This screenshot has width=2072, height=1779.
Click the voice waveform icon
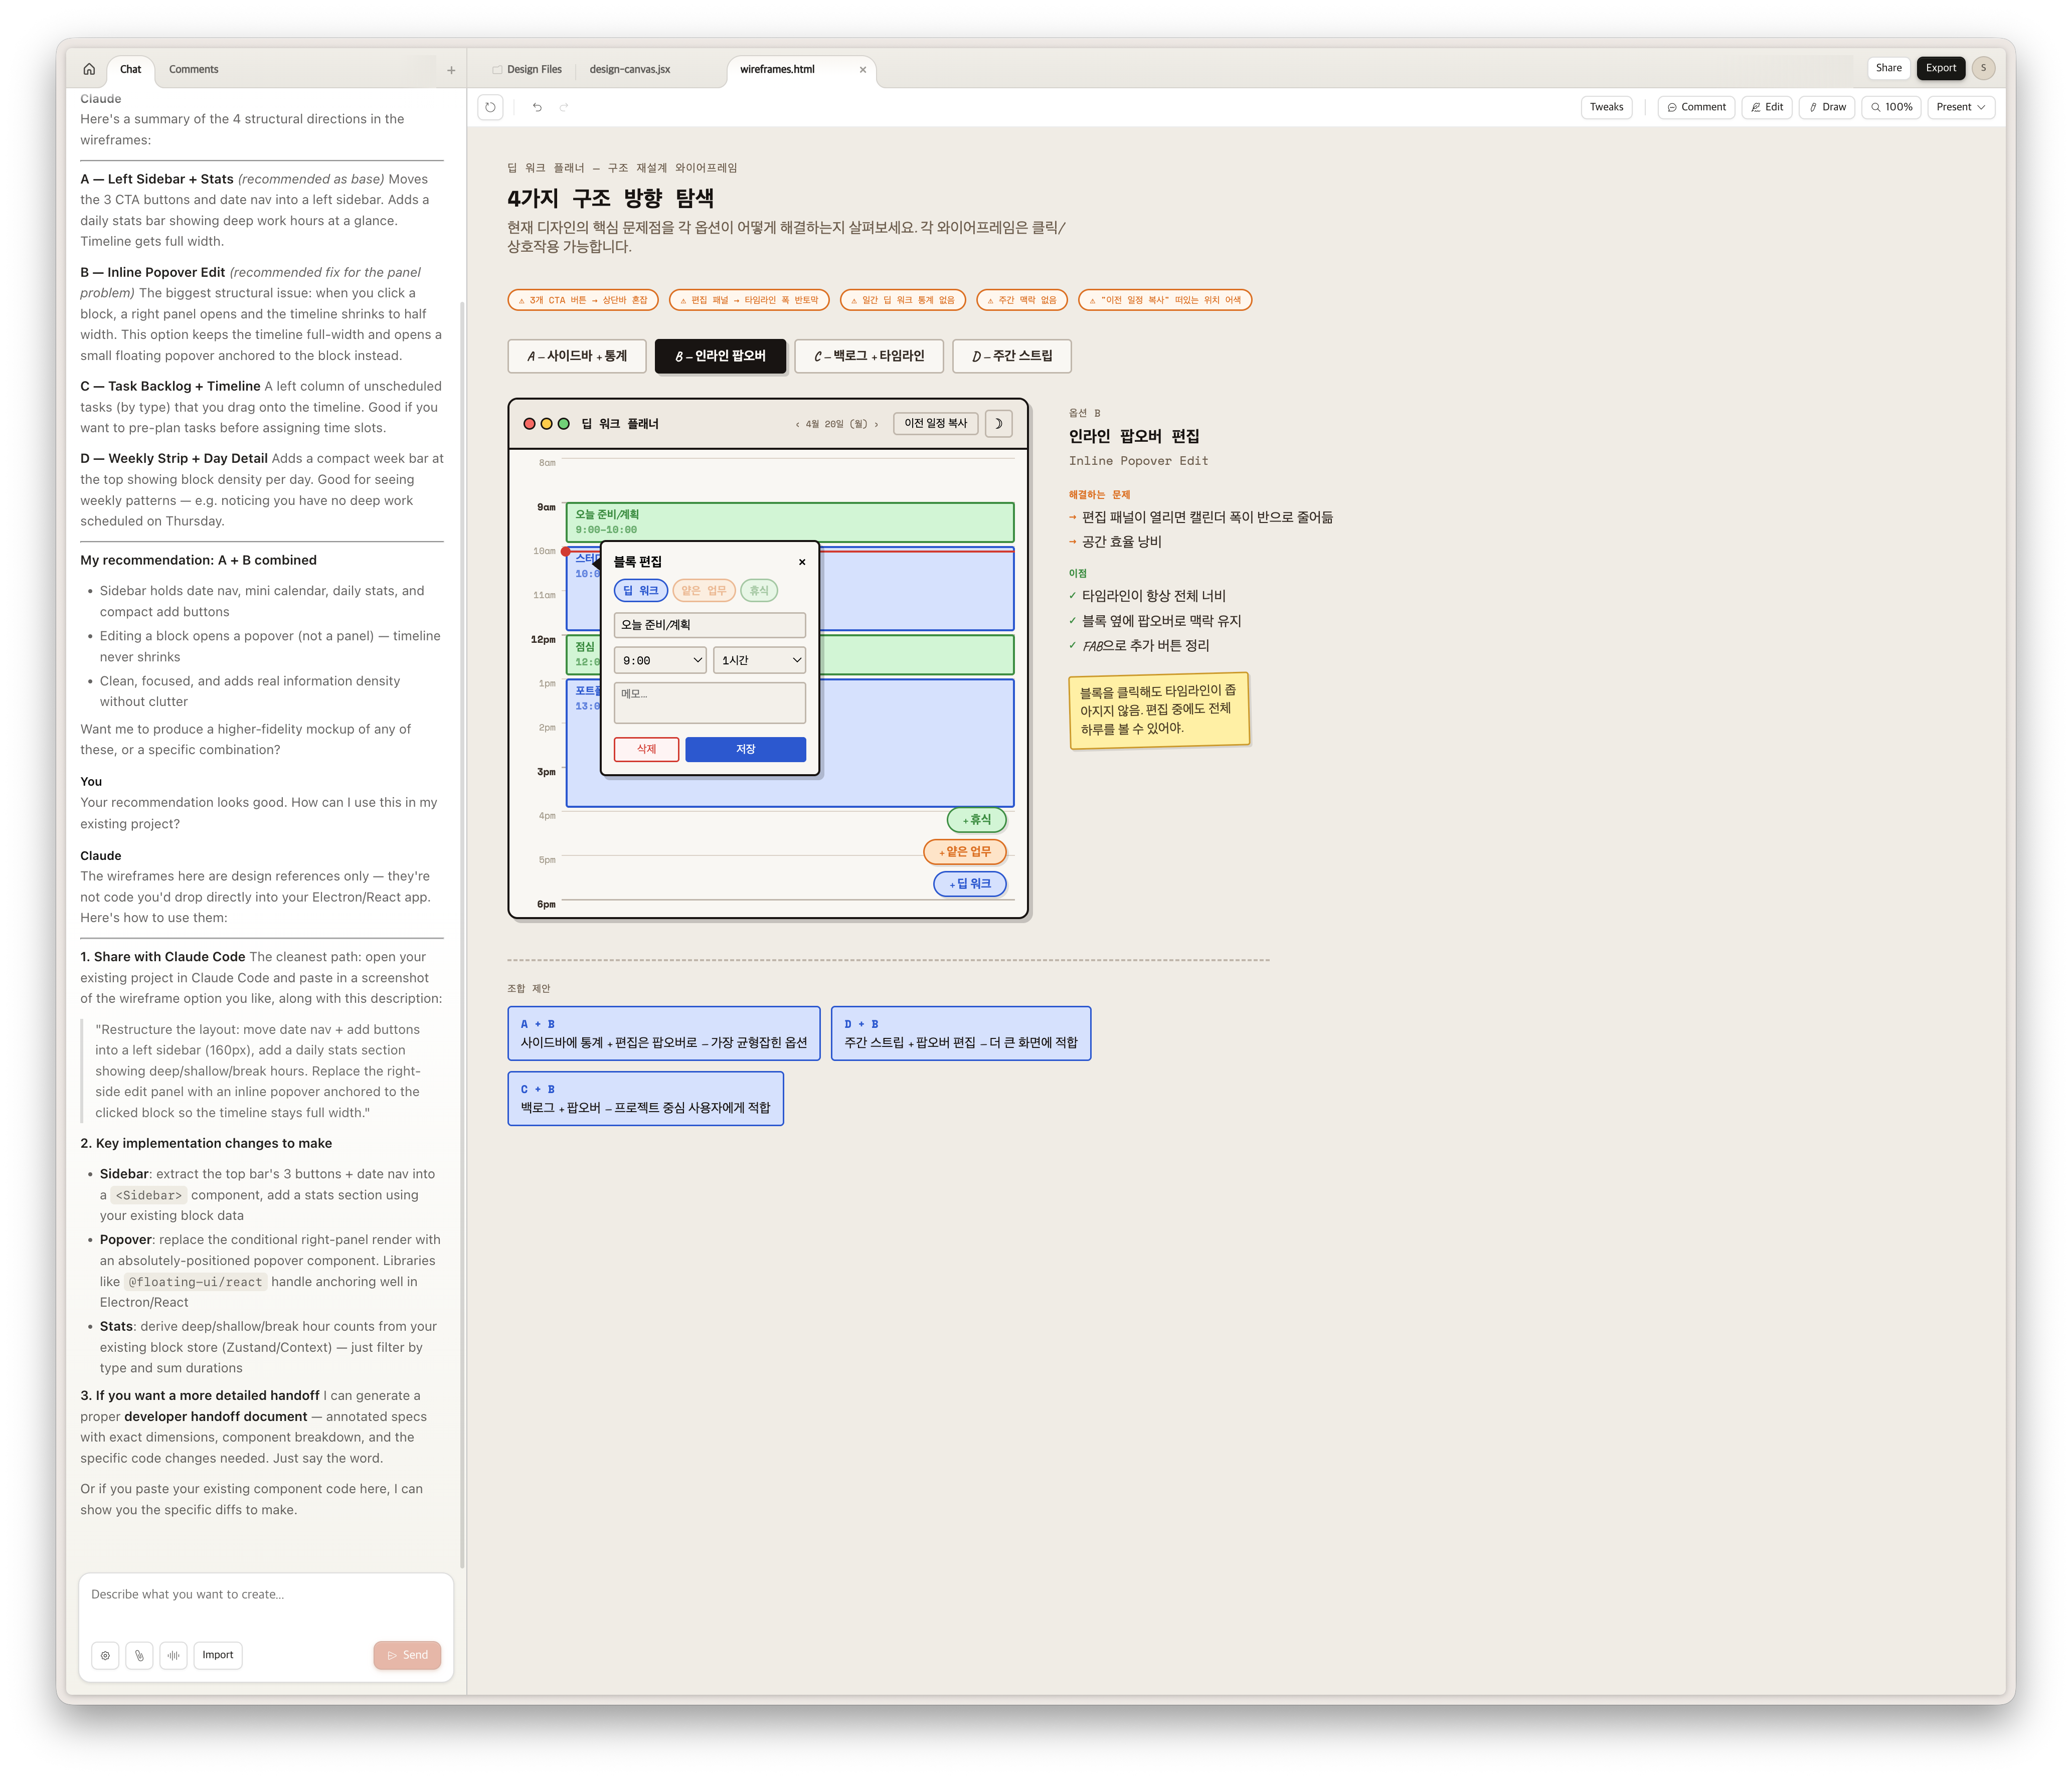coord(173,1655)
